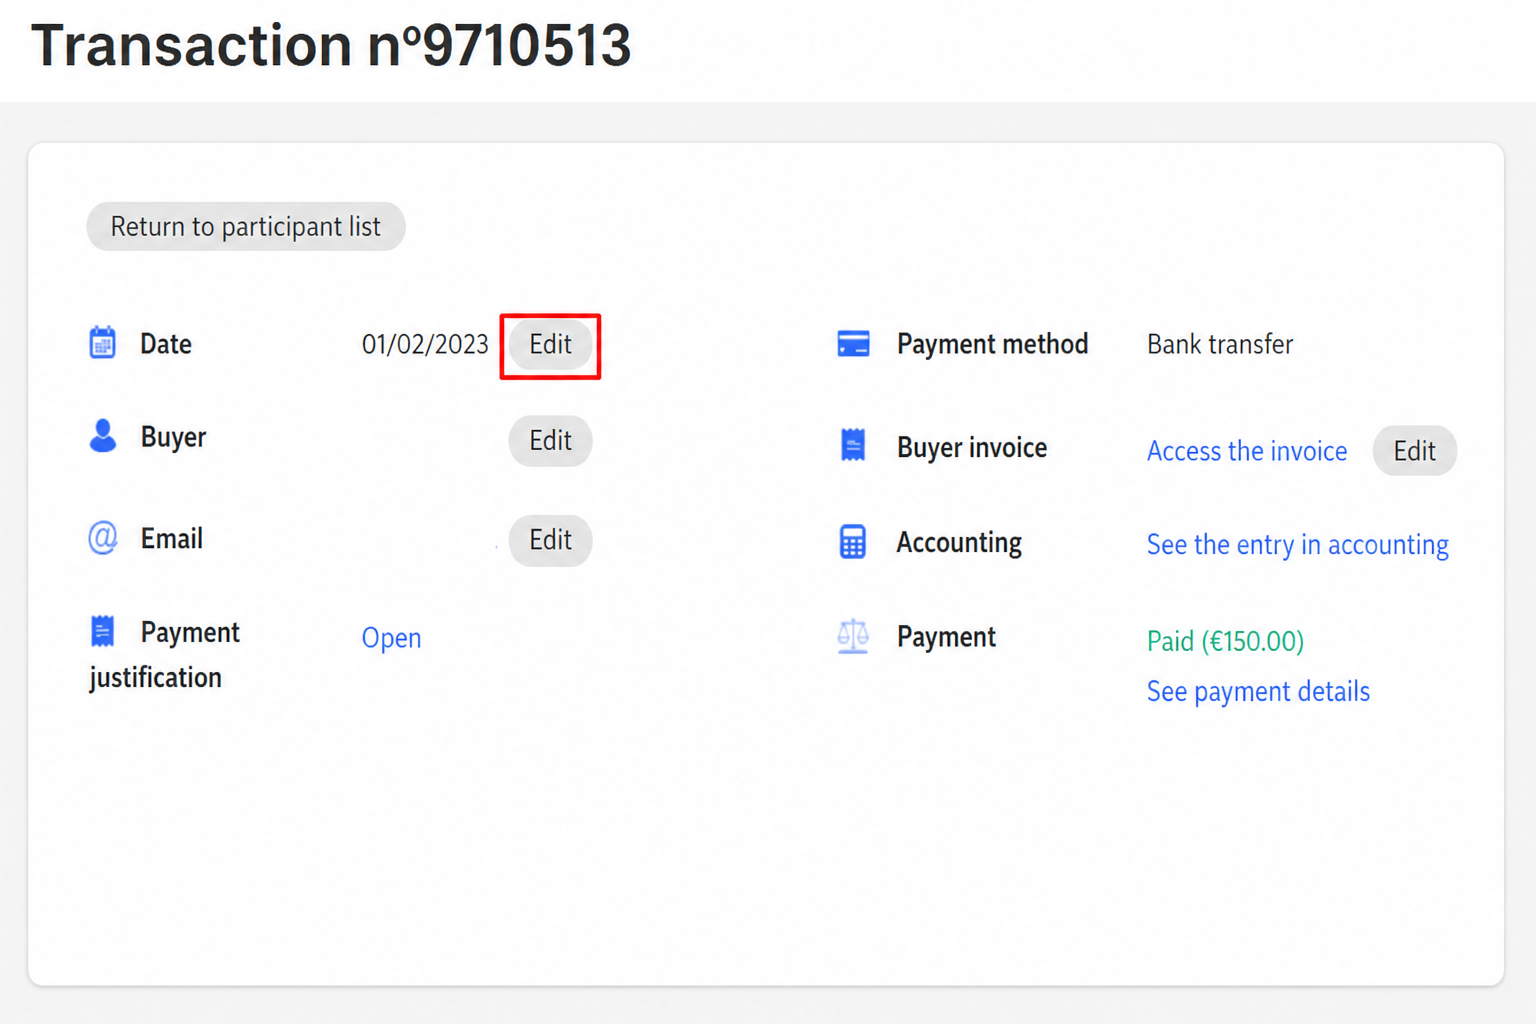The width and height of the screenshot is (1536, 1024).
Task: Edit the Buyer invoice
Action: [x=1414, y=451]
